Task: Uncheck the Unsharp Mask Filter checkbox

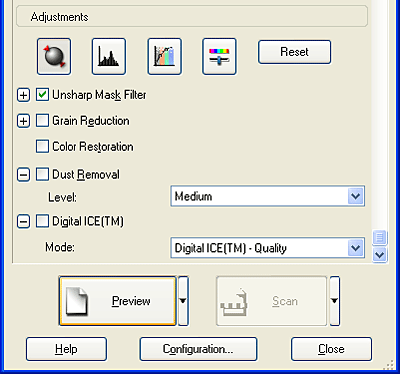Action: [x=42, y=95]
